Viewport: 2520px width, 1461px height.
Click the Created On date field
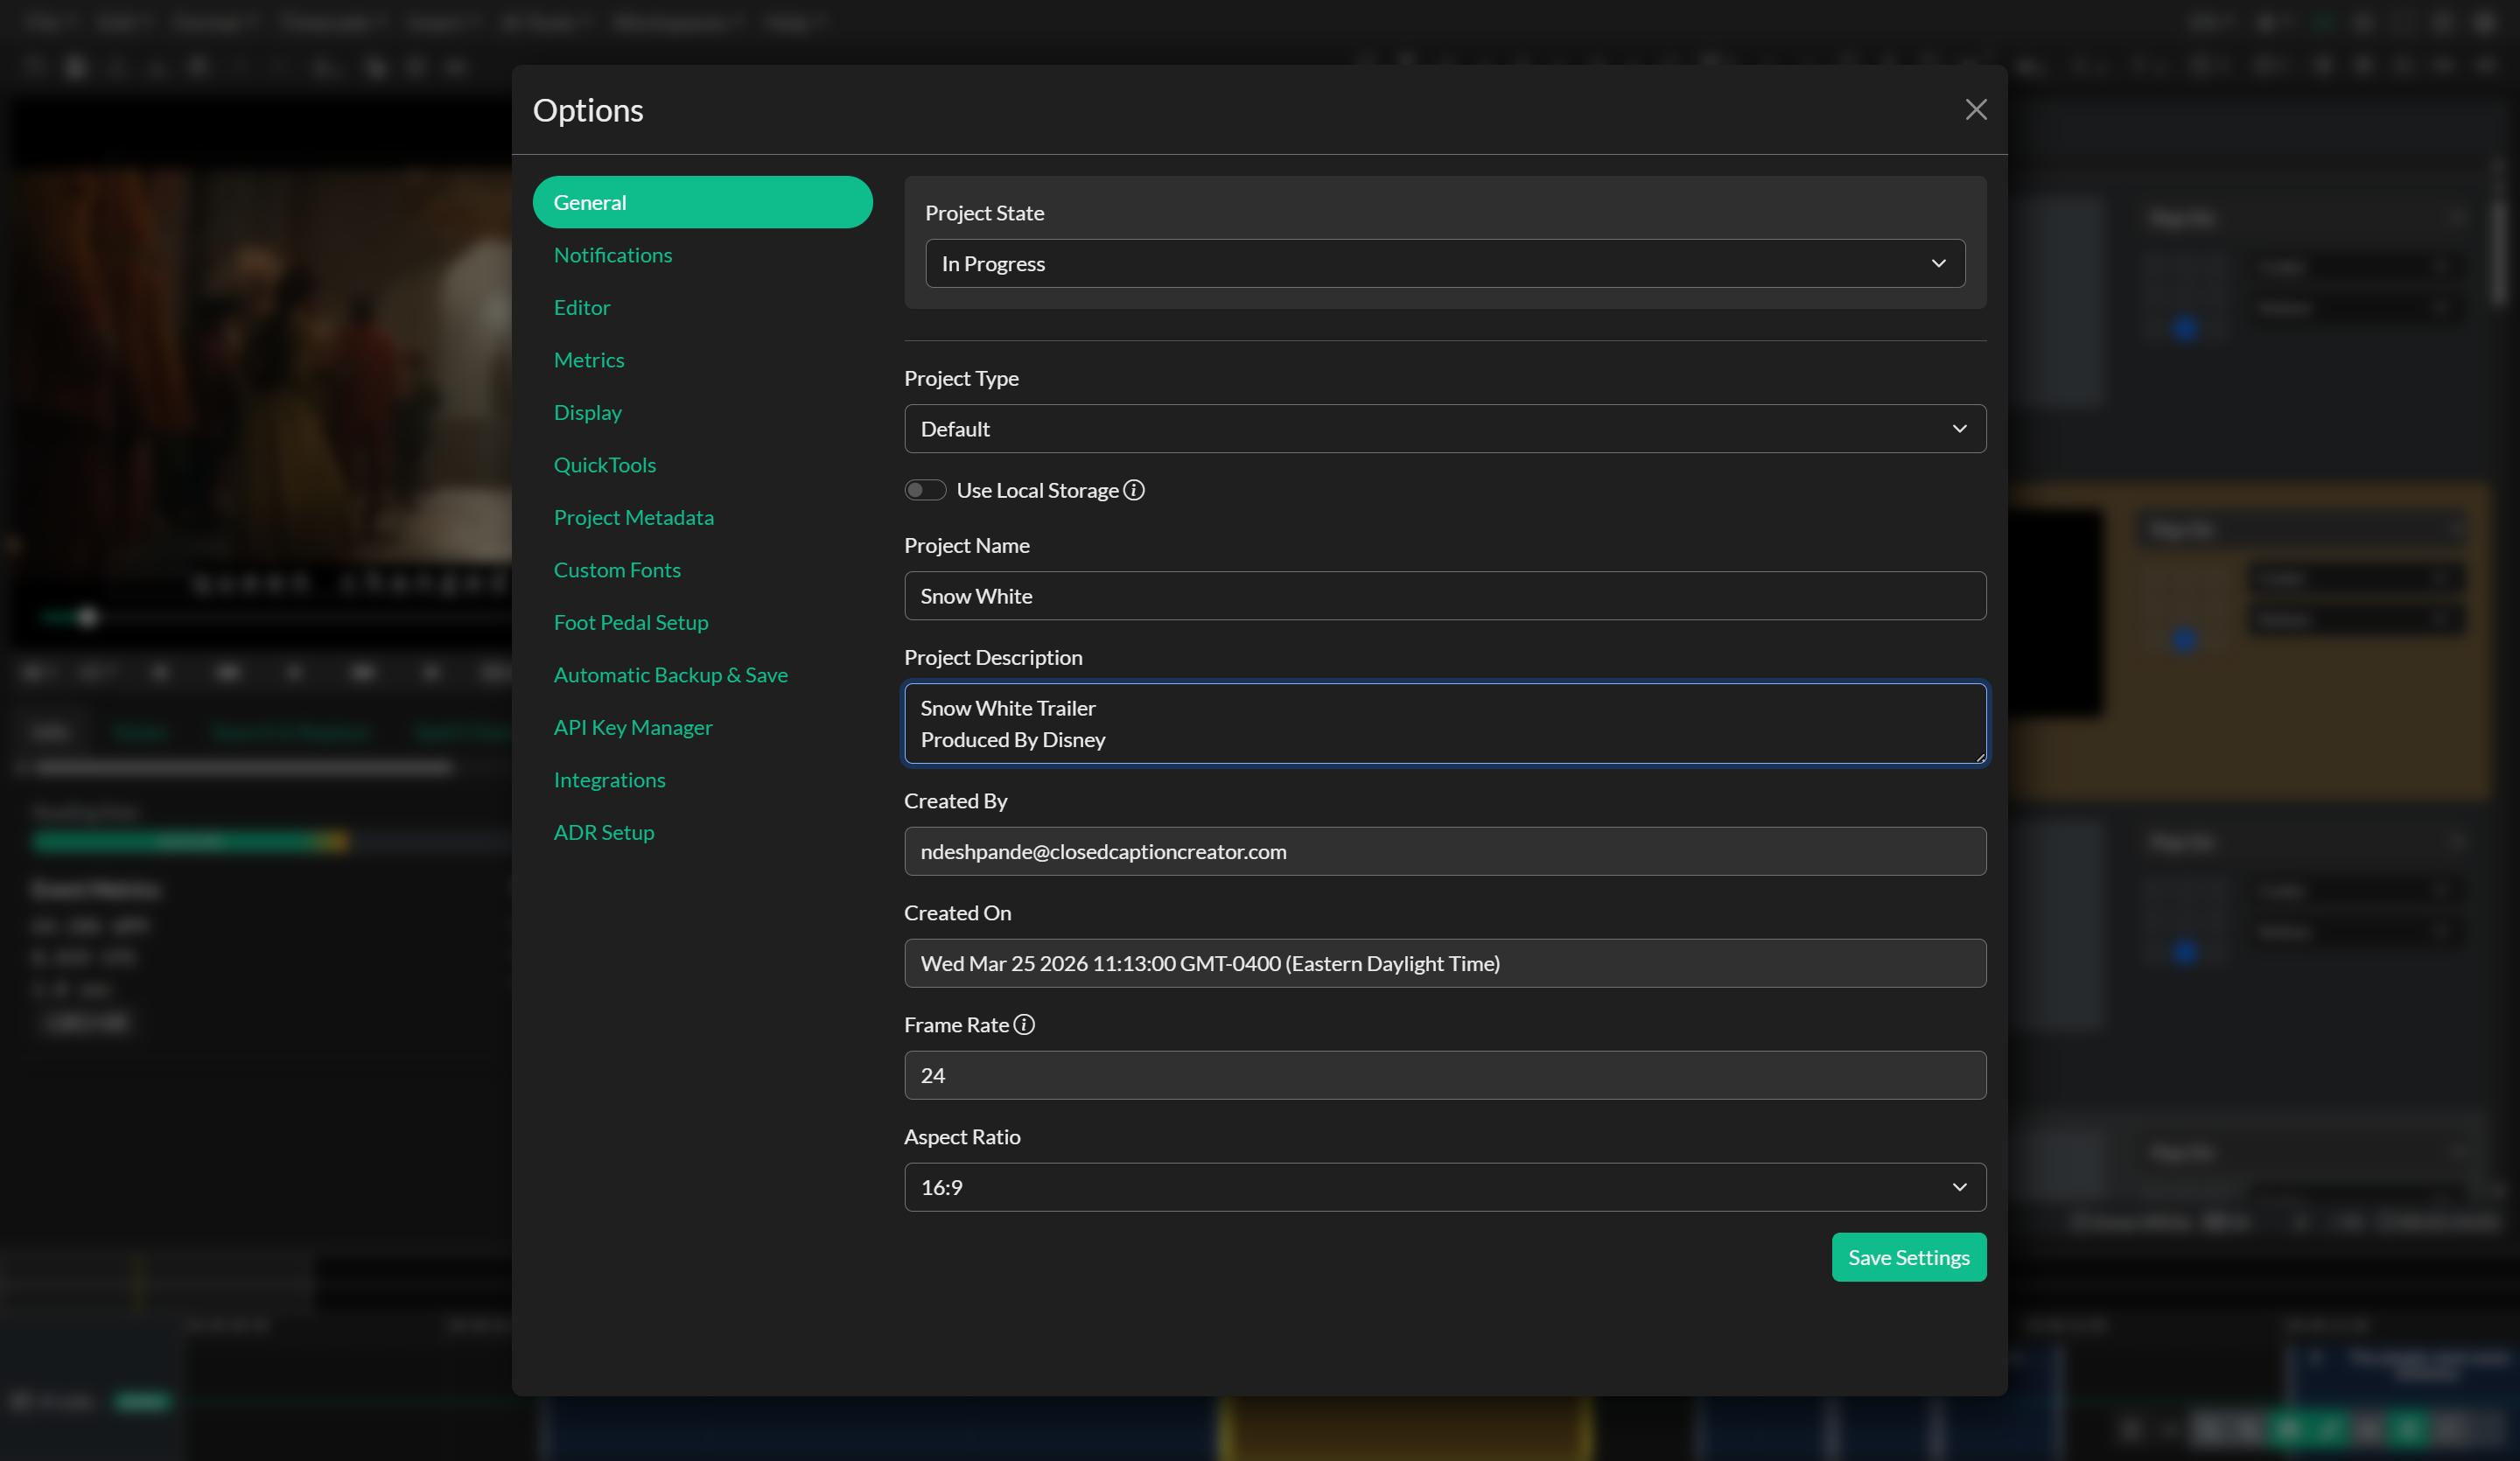point(1445,963)
